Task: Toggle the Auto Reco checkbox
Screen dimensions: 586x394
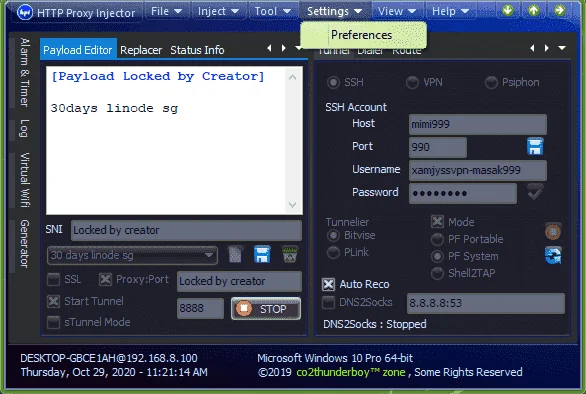Action: [x=329, y=284]
